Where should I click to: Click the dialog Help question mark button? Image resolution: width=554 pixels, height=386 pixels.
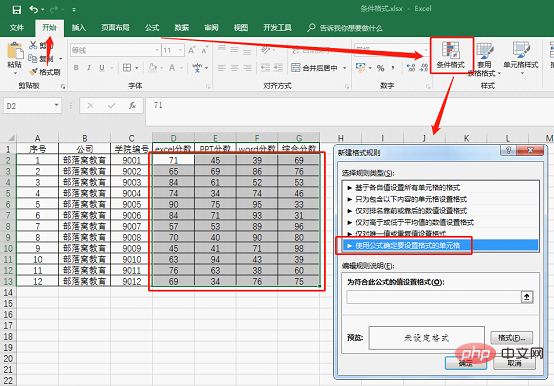508,150
